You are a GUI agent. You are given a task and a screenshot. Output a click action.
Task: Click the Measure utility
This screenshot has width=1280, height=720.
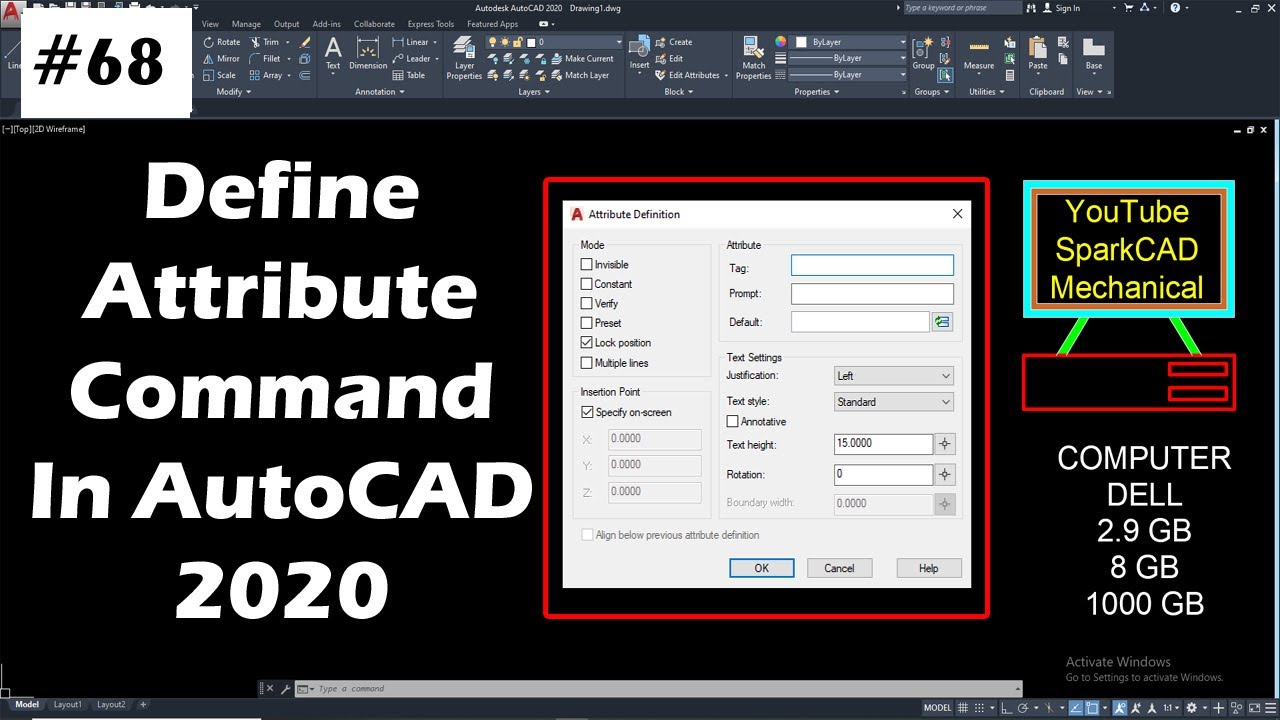pos(979,54)
